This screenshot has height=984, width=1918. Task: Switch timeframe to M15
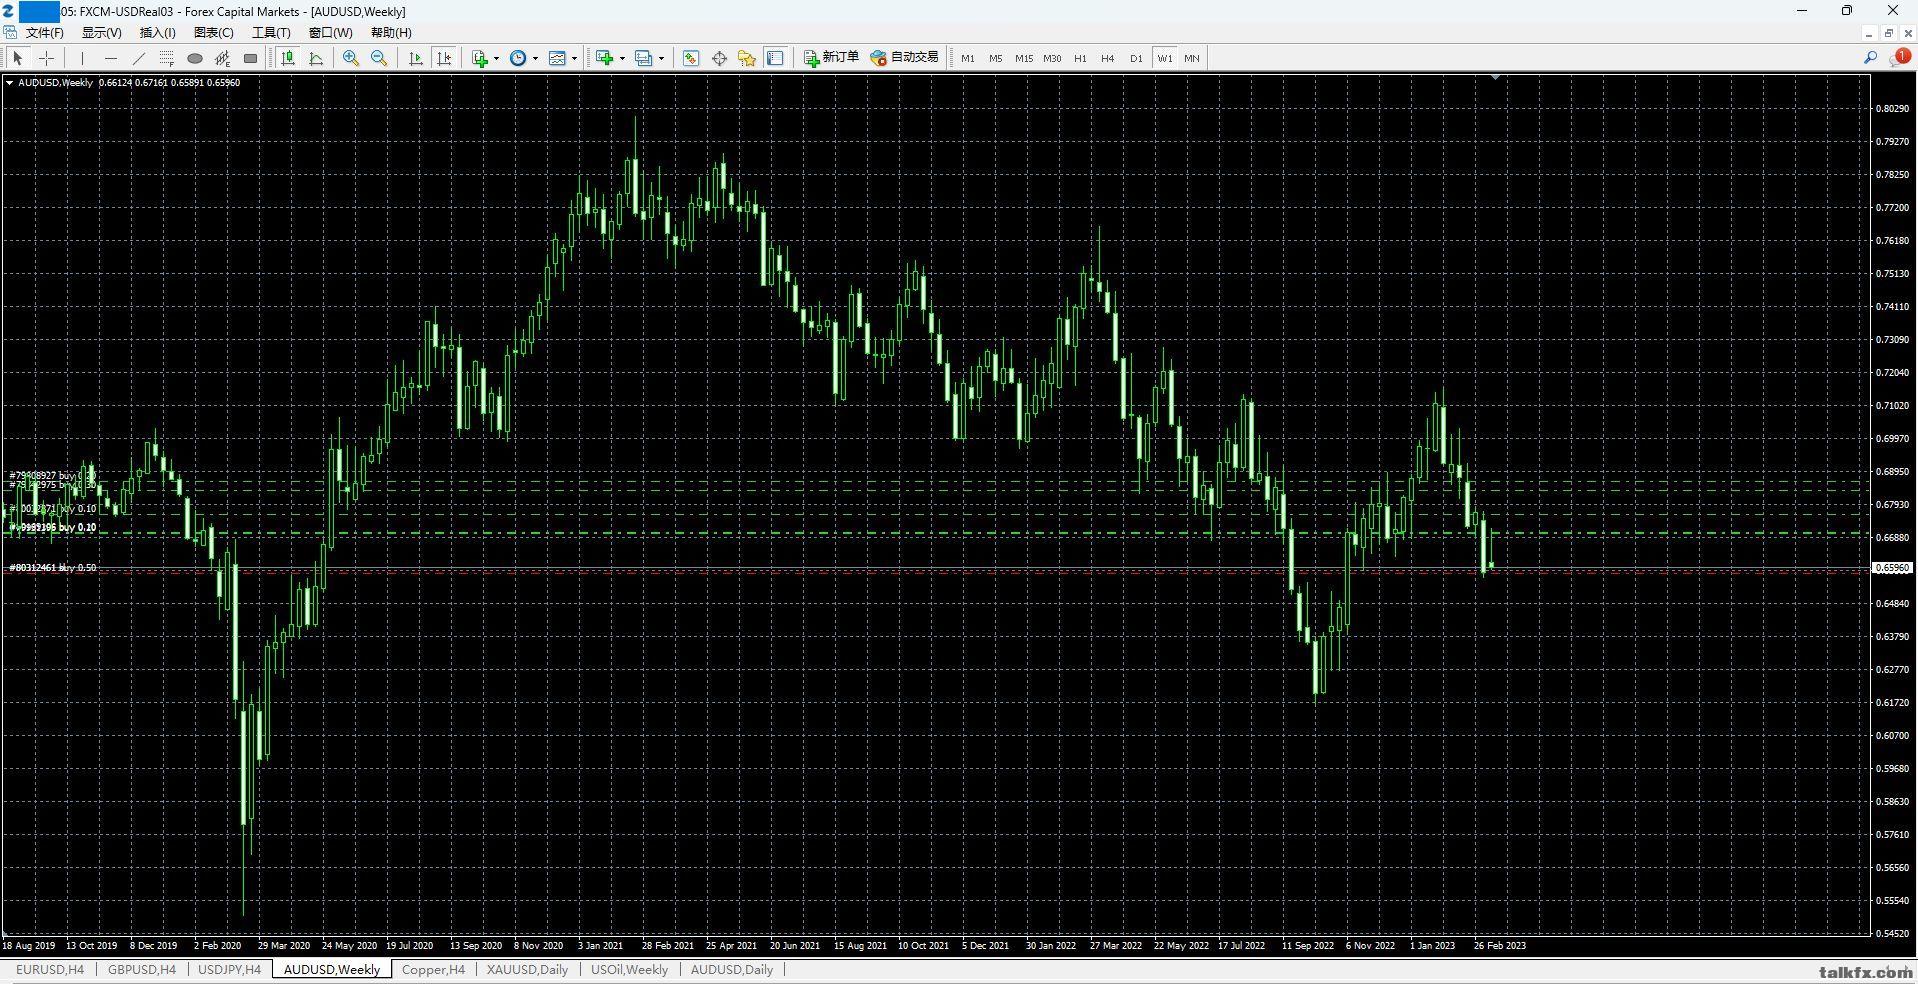[x=1024, y=58]
